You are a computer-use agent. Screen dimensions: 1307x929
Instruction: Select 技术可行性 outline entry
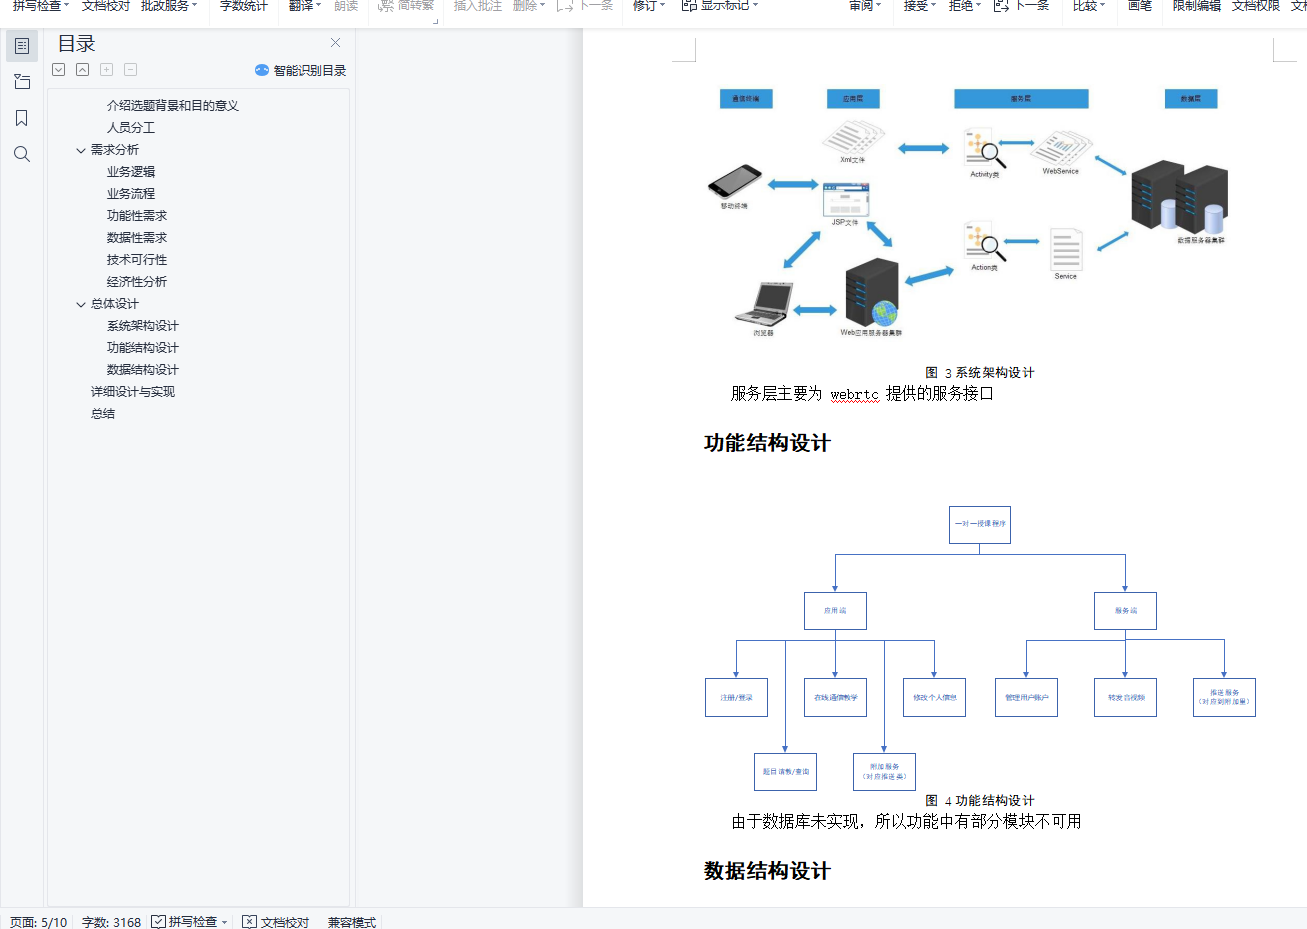[x=137, y=259]
